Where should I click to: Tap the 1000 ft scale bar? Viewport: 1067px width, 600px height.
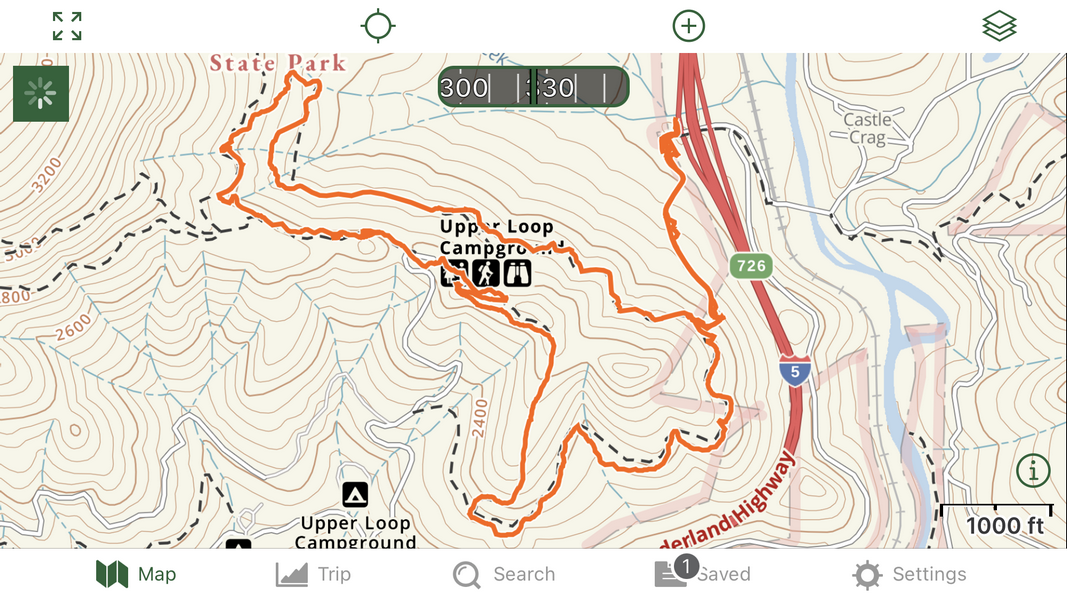point(996,520)
